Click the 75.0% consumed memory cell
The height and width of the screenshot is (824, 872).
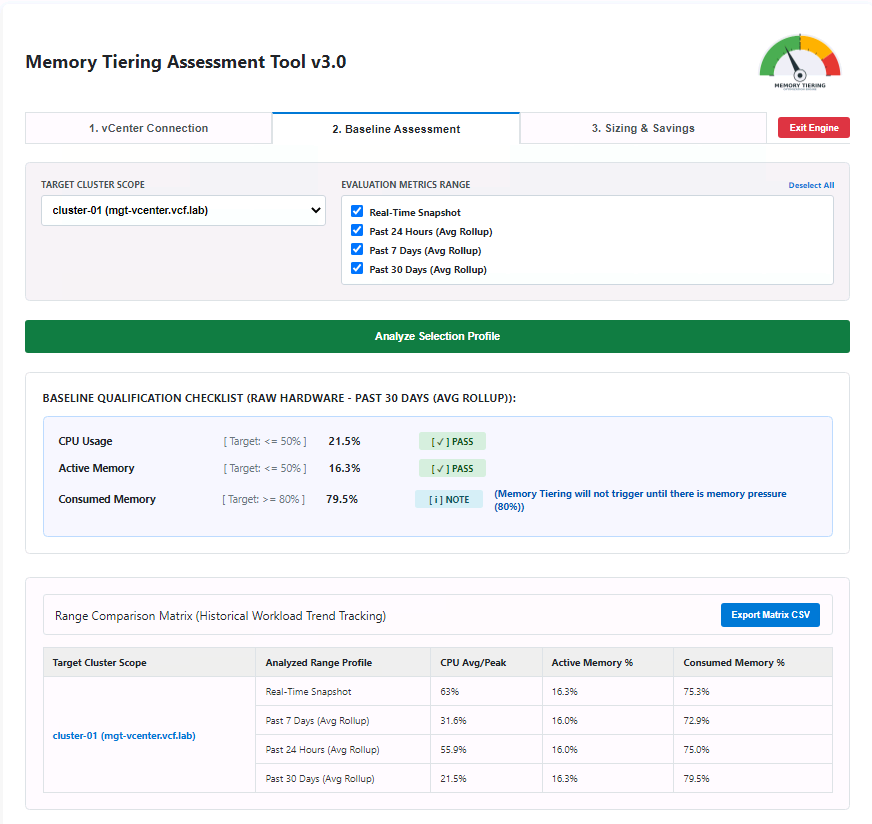point(753,749)
